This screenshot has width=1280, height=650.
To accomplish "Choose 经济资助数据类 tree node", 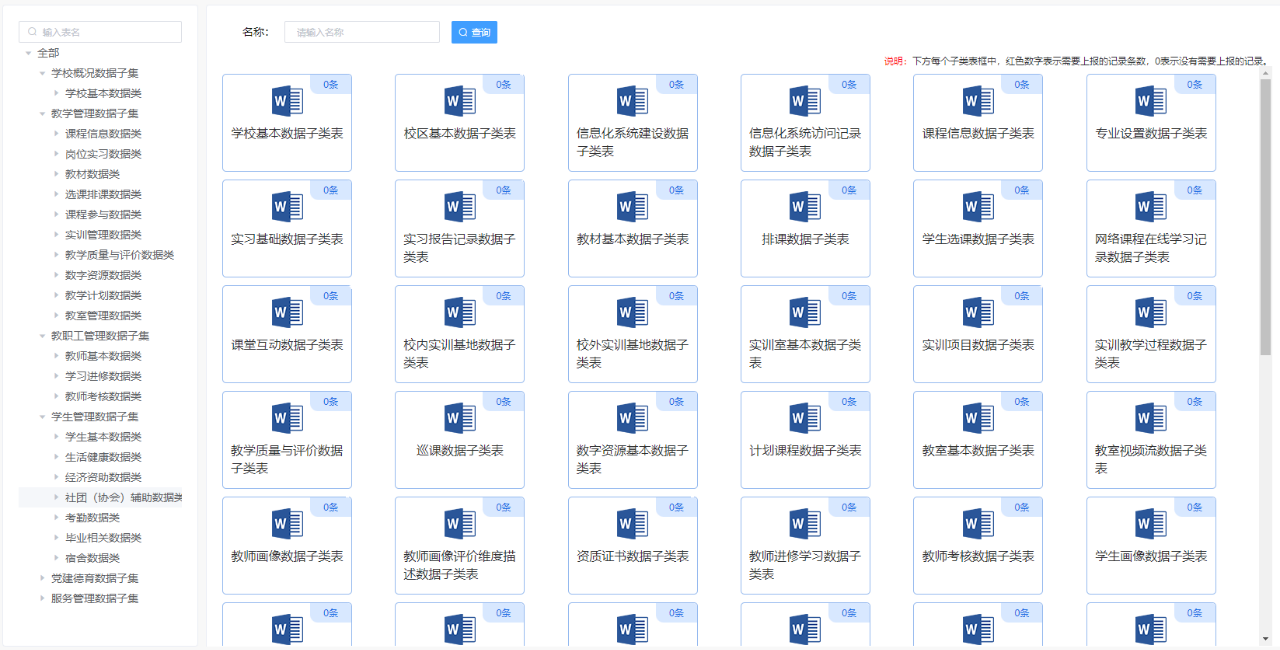I will (103, 477).
